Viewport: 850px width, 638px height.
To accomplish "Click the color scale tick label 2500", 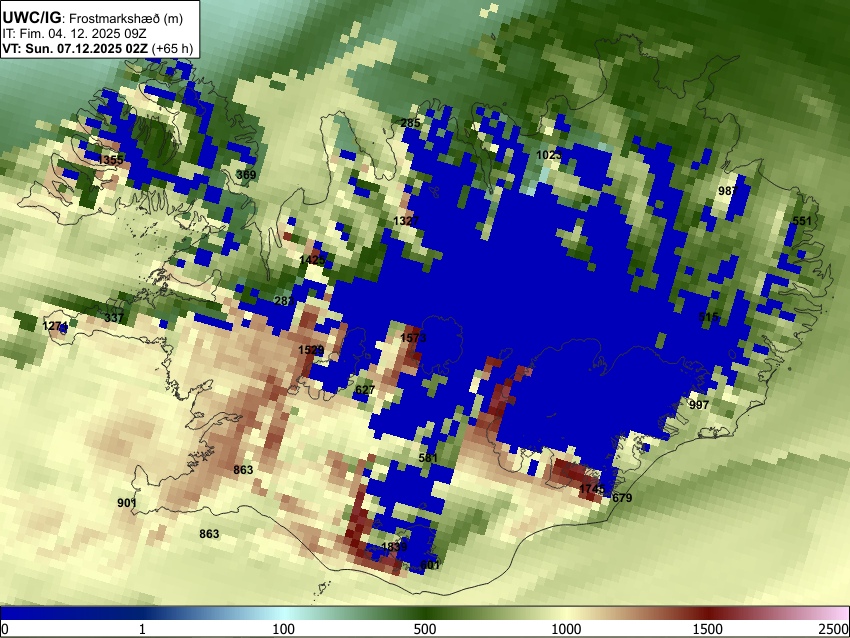I will click(834, 629).
